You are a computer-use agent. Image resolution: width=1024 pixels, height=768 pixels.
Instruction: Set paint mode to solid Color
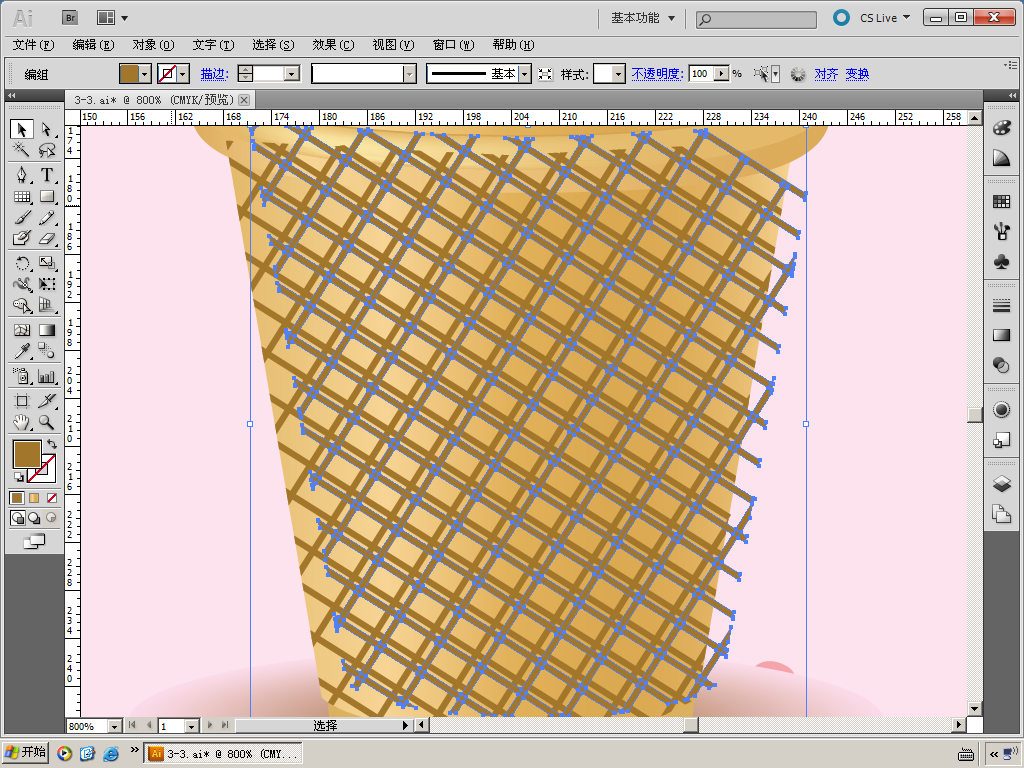17,498
